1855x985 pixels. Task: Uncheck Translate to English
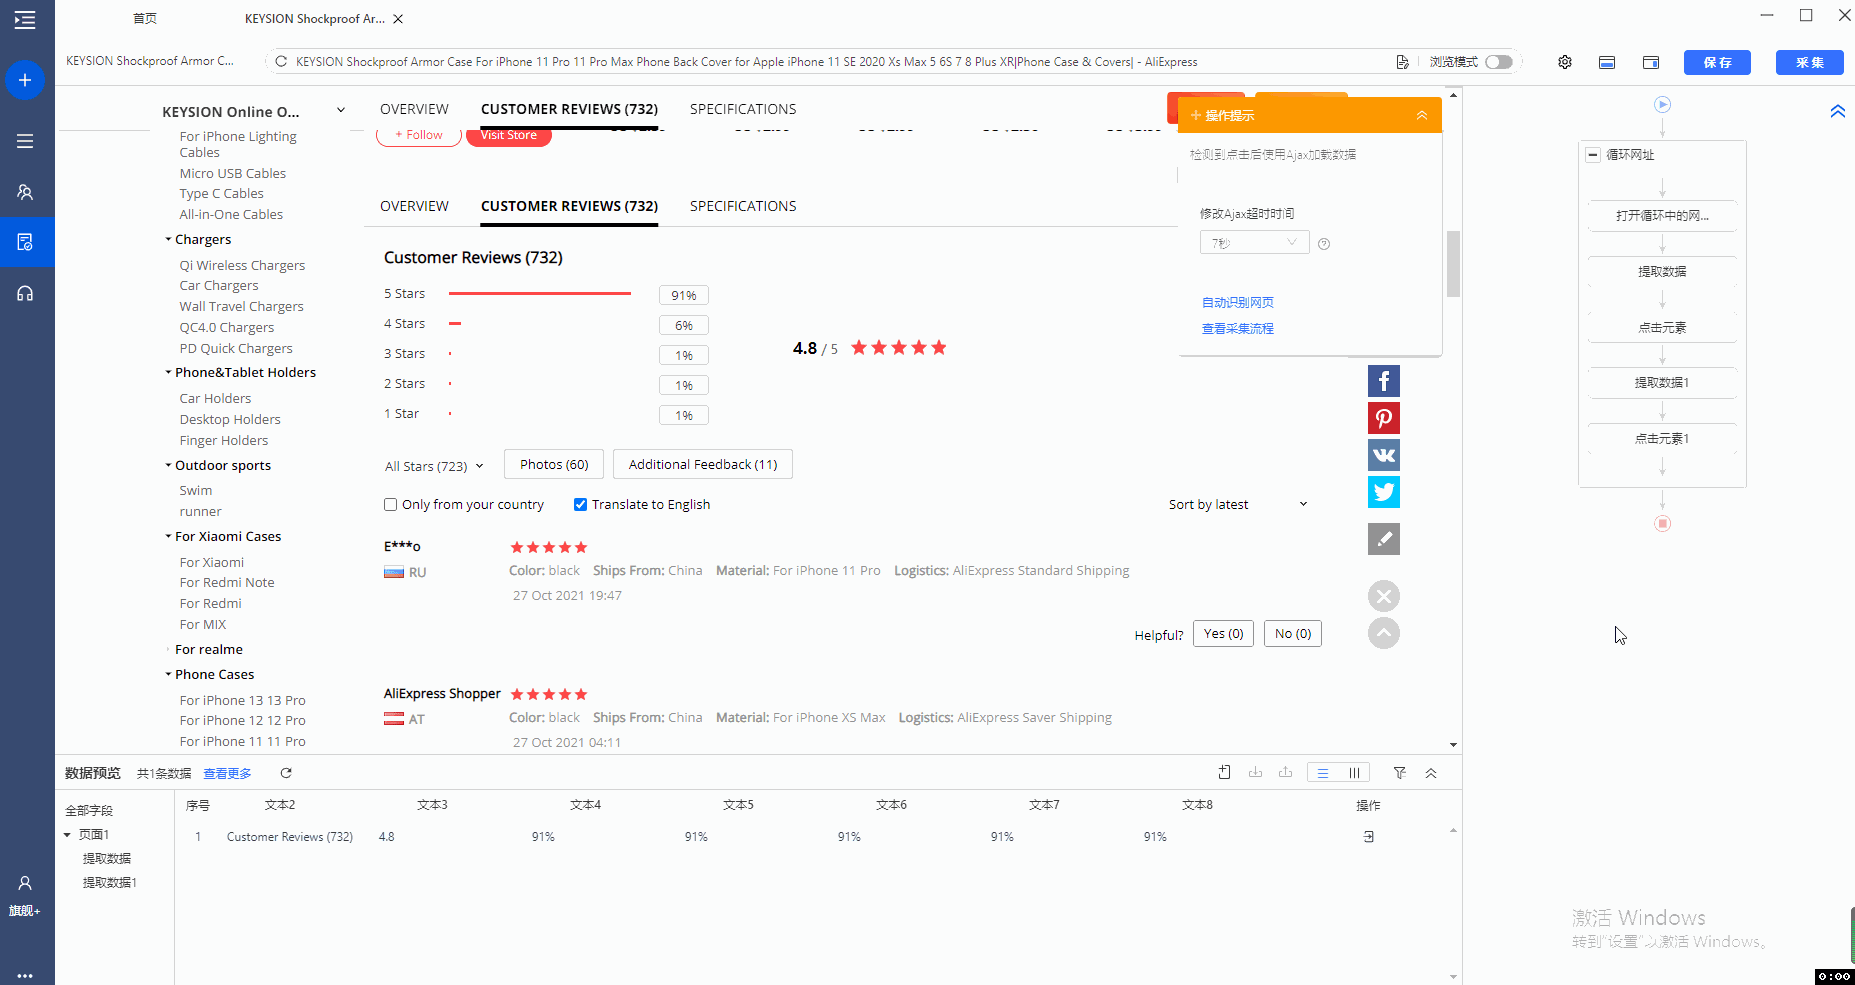pos(580,505)
